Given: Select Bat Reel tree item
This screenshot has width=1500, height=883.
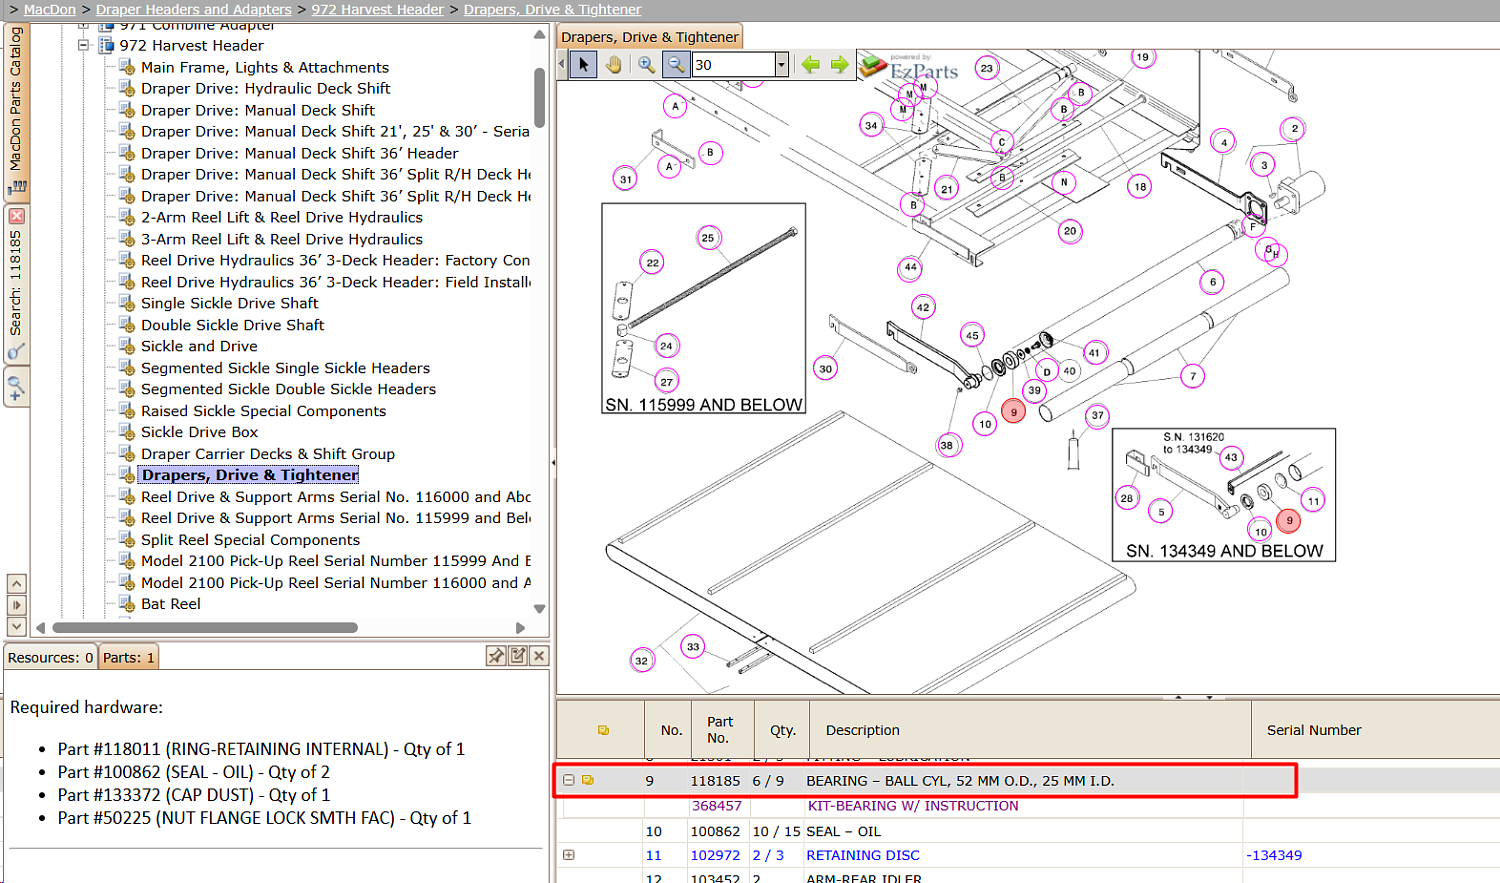Looking at the screenshot, I should pyautogui.click(x=171, y=604).
